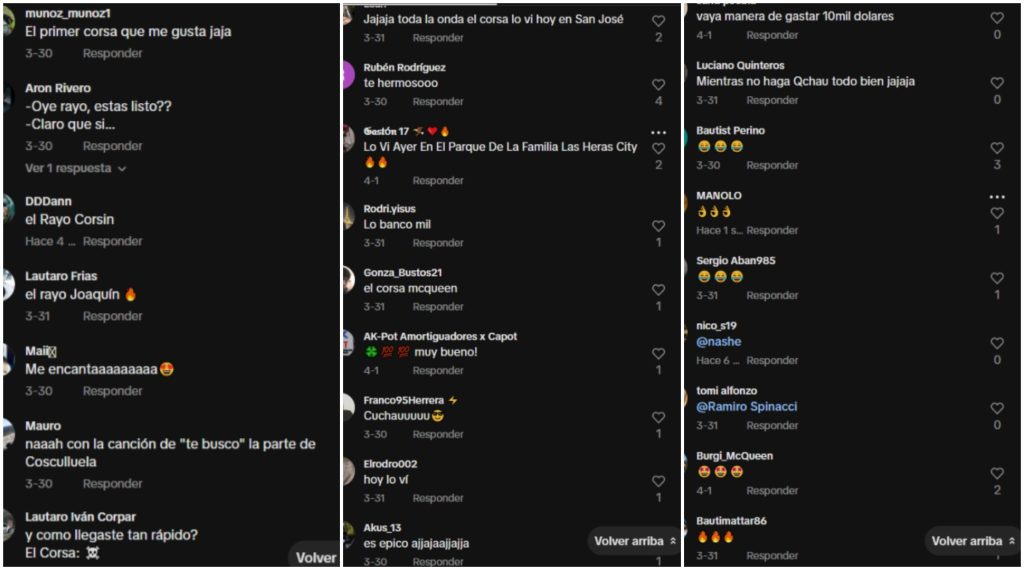Screen dimensions: 1024x570
Task: Open three-dot options on Gastón 17's comment
Action: [x=658, y=133]
